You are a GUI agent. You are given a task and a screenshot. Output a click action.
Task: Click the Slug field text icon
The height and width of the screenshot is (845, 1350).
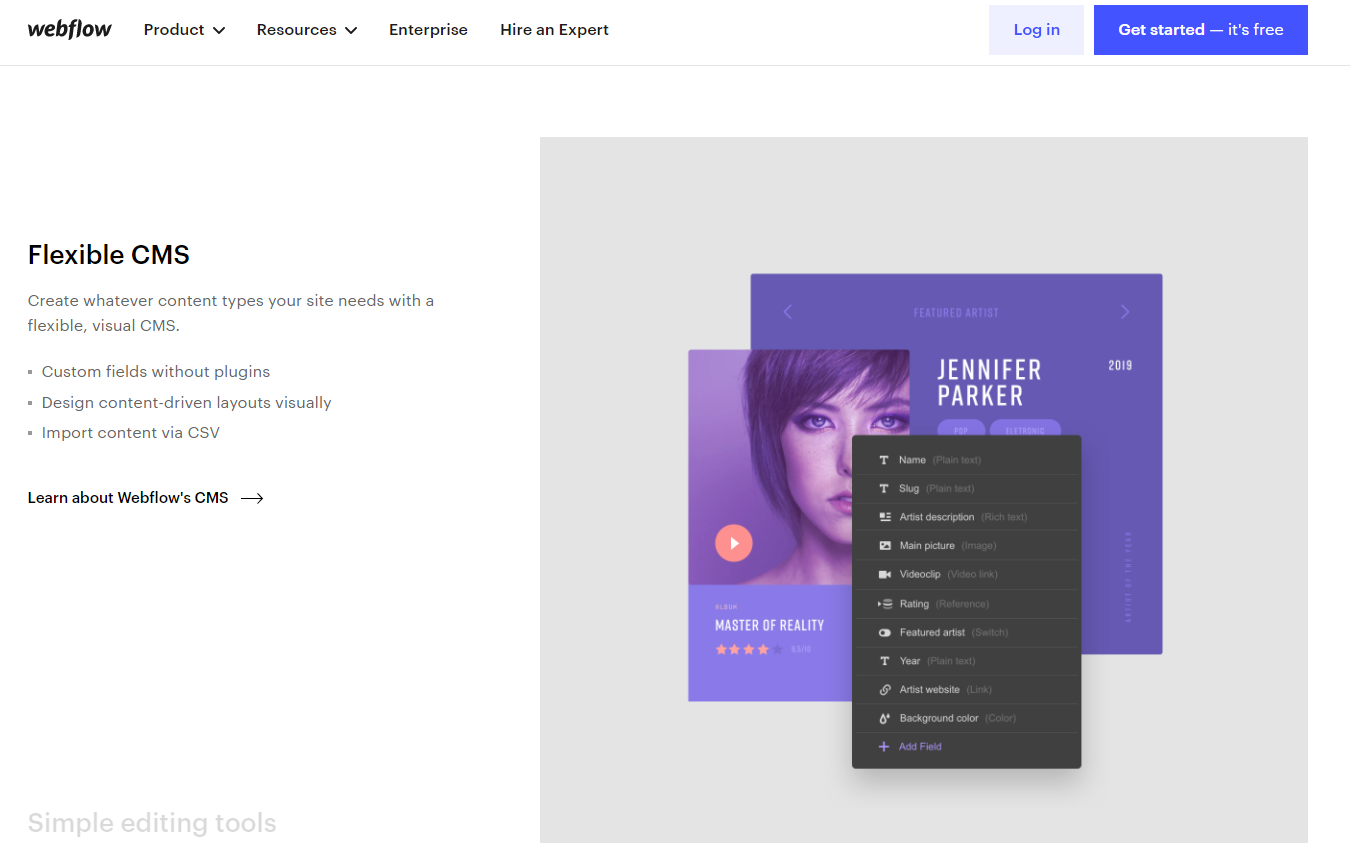[x=884, y=489]
